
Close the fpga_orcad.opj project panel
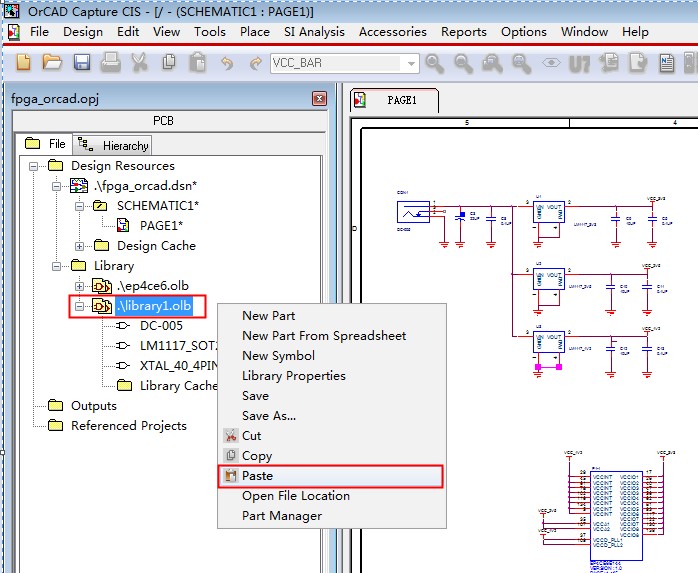(319, 98)
